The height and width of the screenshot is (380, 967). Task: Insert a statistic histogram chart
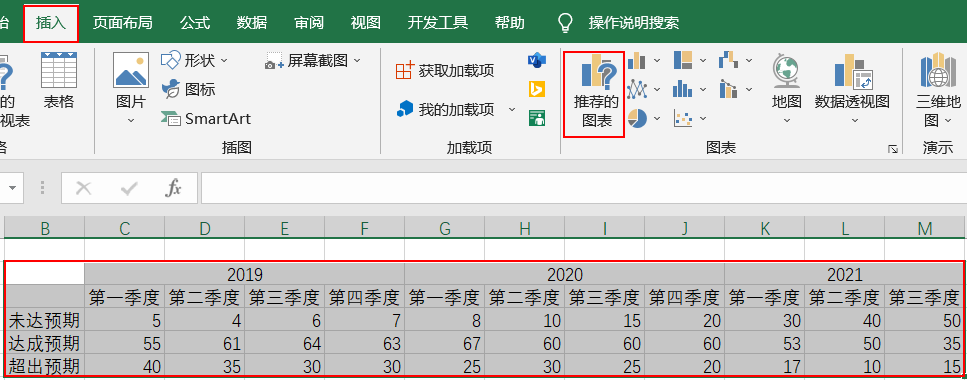coord(683,89)
